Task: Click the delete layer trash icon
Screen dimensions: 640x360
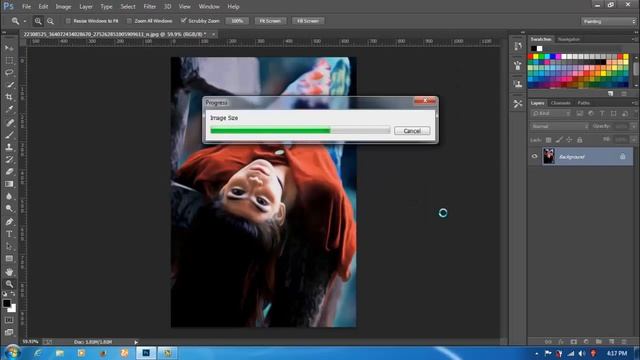Action: point(624,342)
